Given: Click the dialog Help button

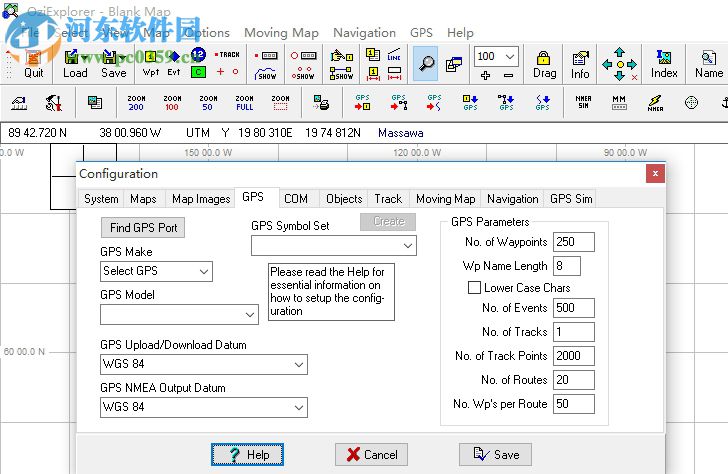Looking at the screenshot, I should coord(247,455).
